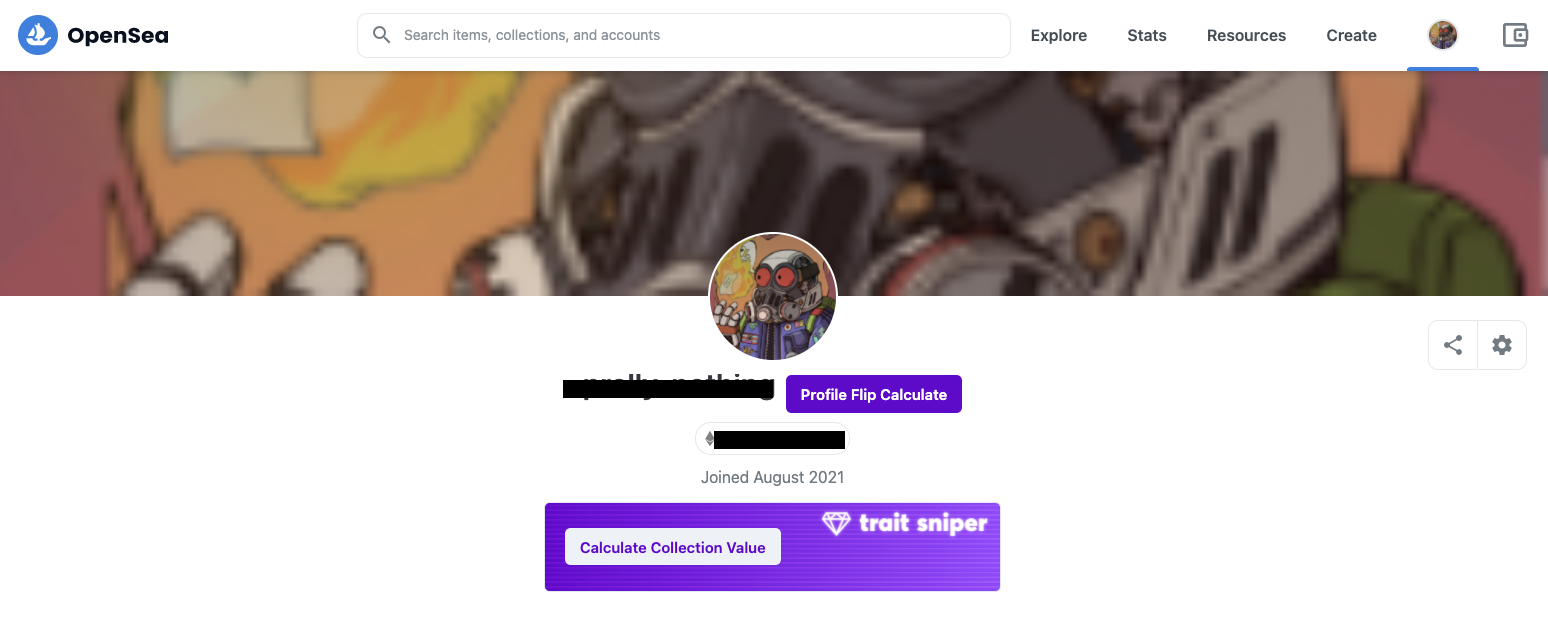
Task: Open the Explore menu
Action: [1058, 35]
